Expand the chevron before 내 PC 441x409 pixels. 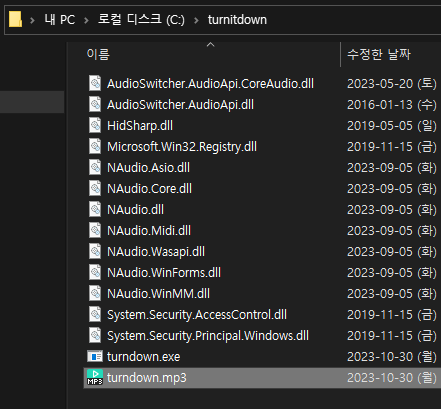click(x=32, y=20)
